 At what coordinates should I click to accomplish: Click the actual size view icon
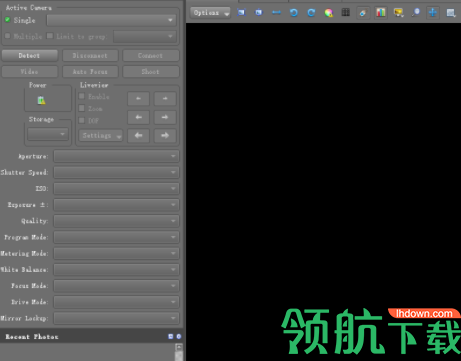coord(259,13)
